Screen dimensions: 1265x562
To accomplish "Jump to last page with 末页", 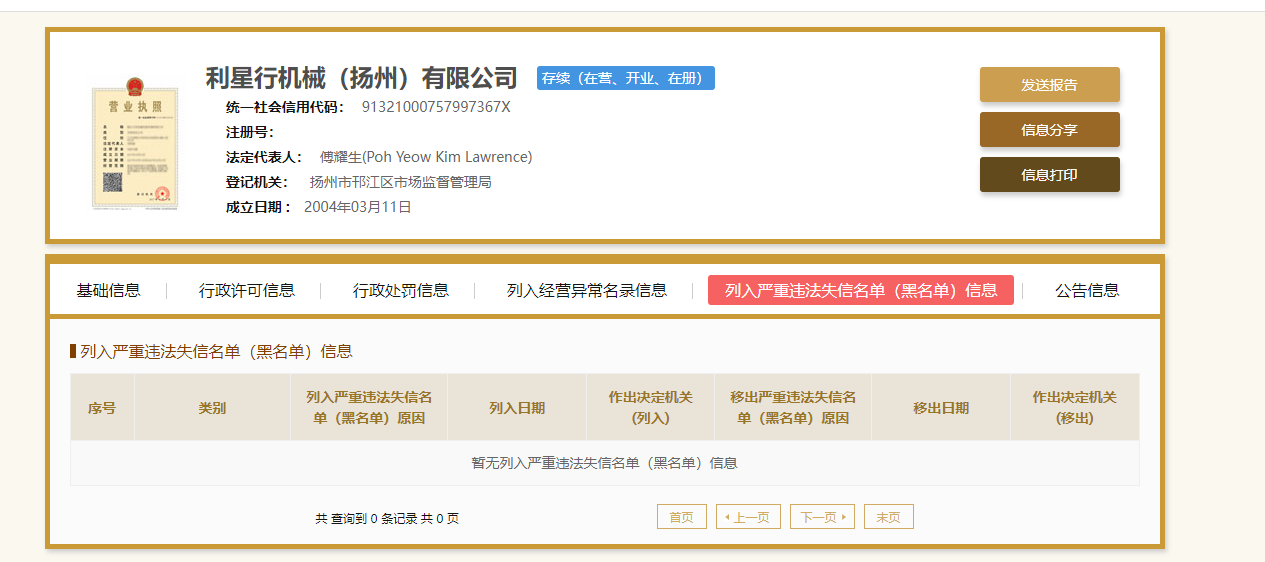I will [889, 517].
